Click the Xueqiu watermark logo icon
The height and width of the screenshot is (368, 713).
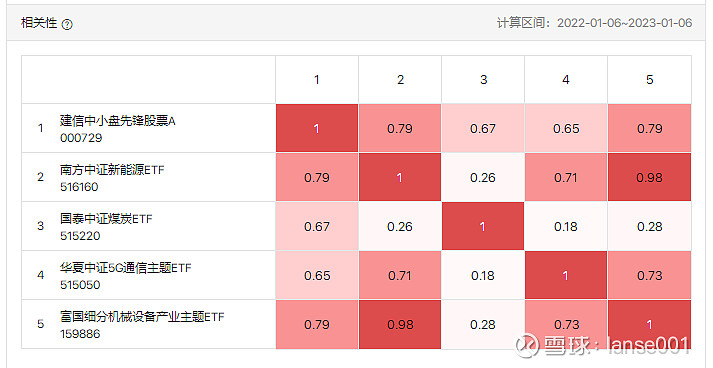tap(527, 344)
